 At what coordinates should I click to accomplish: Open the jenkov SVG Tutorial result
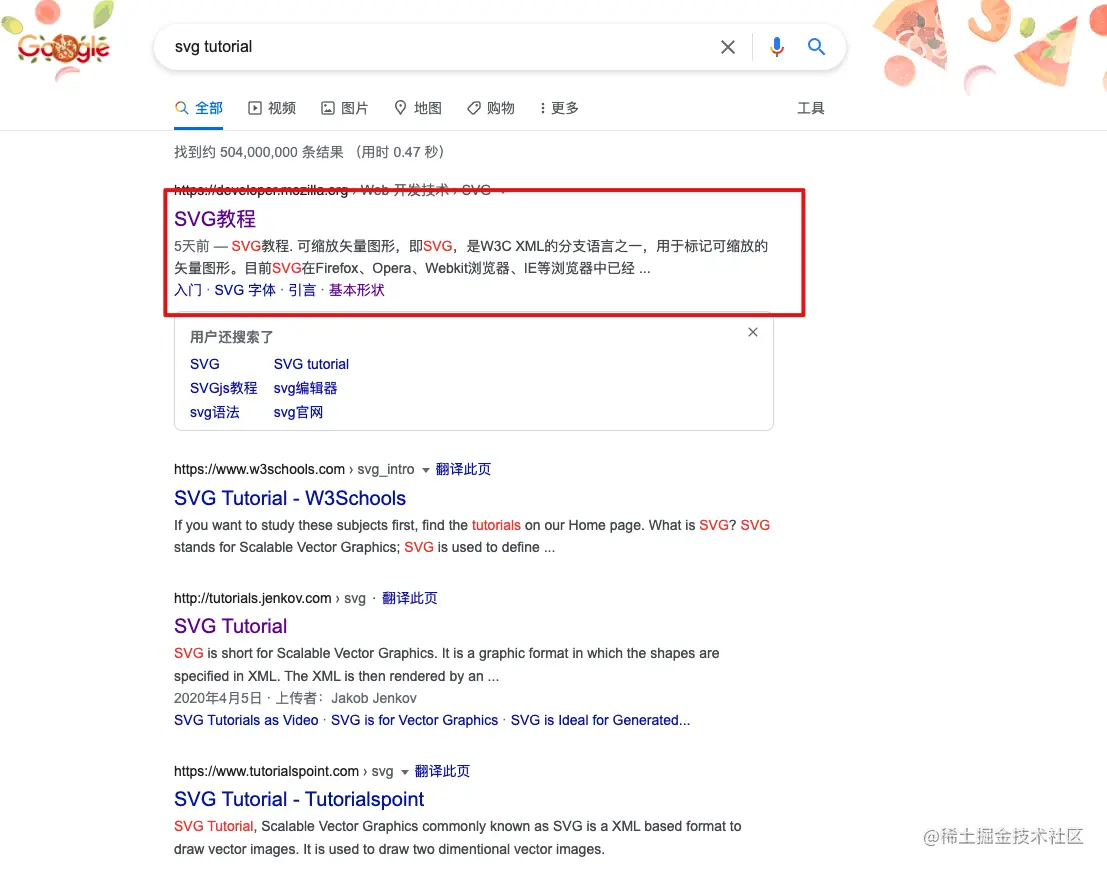[231, 626]
